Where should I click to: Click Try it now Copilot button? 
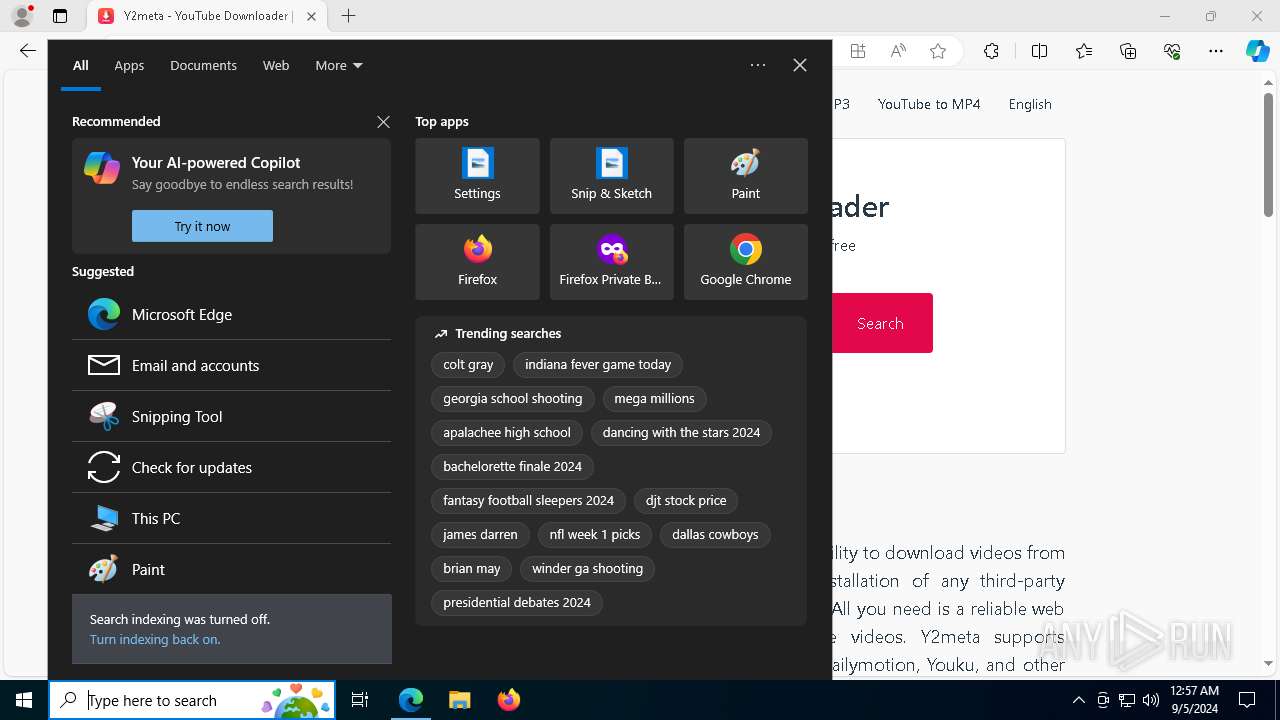[x=202, y=226]
